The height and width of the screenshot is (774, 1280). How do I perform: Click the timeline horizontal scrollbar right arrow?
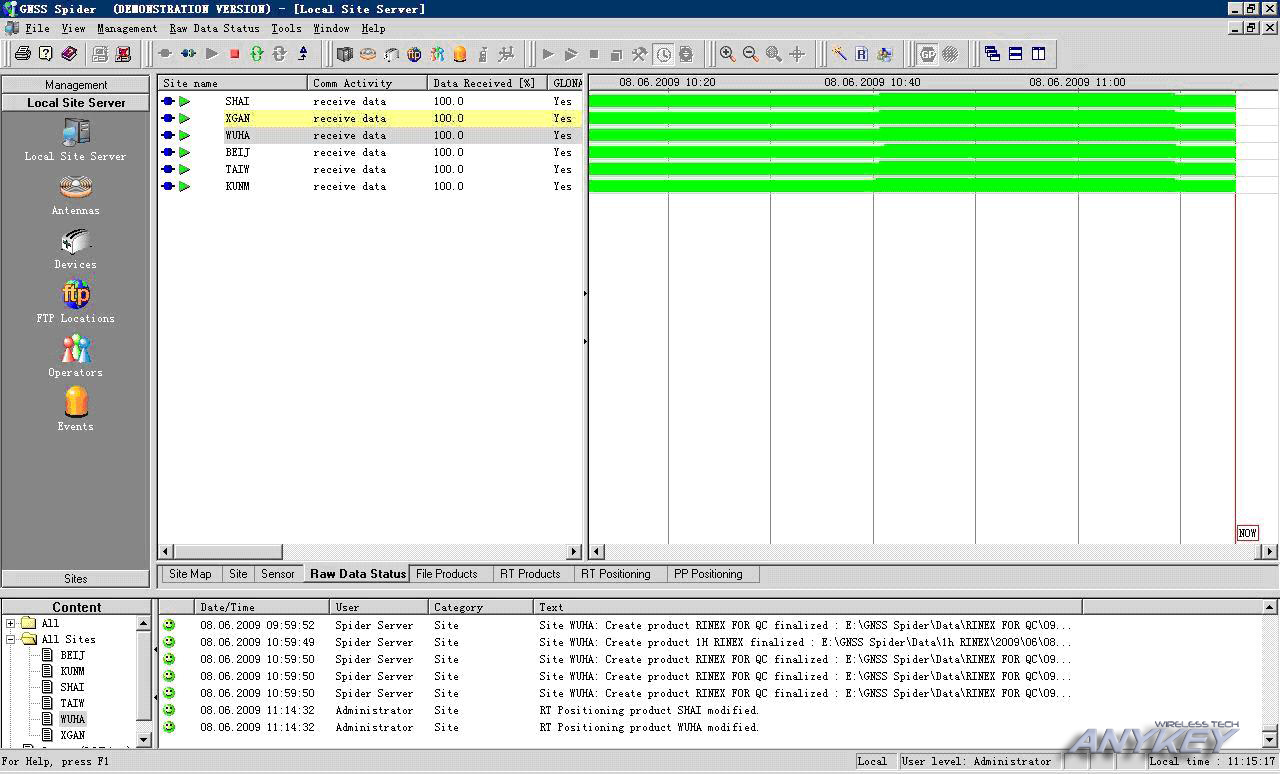1270,551
